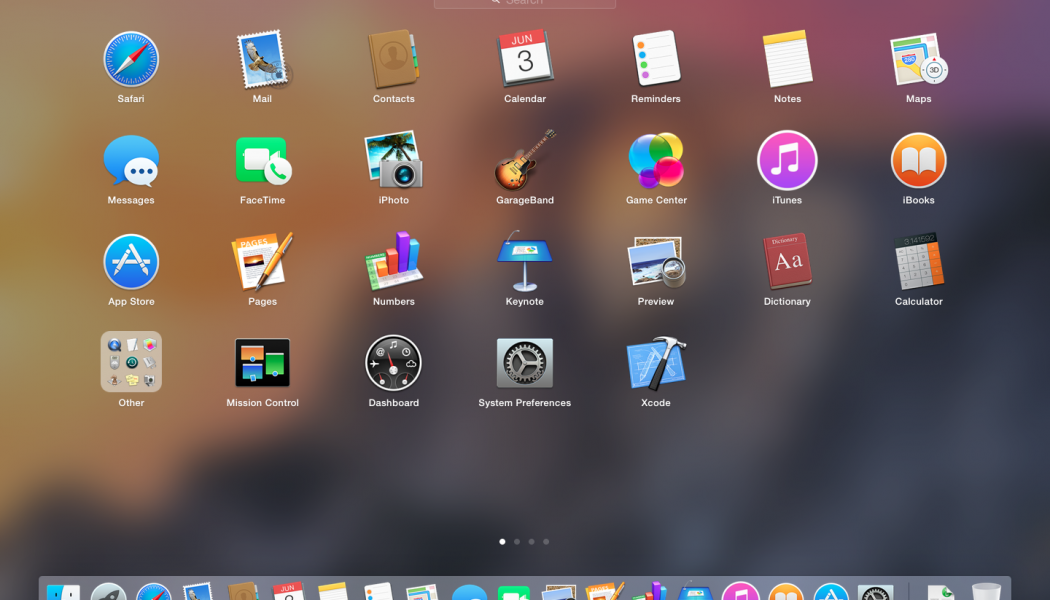Open Game Center
Image resolution: width=1050 pixels, height=600 pixels.
pos(656,161)
